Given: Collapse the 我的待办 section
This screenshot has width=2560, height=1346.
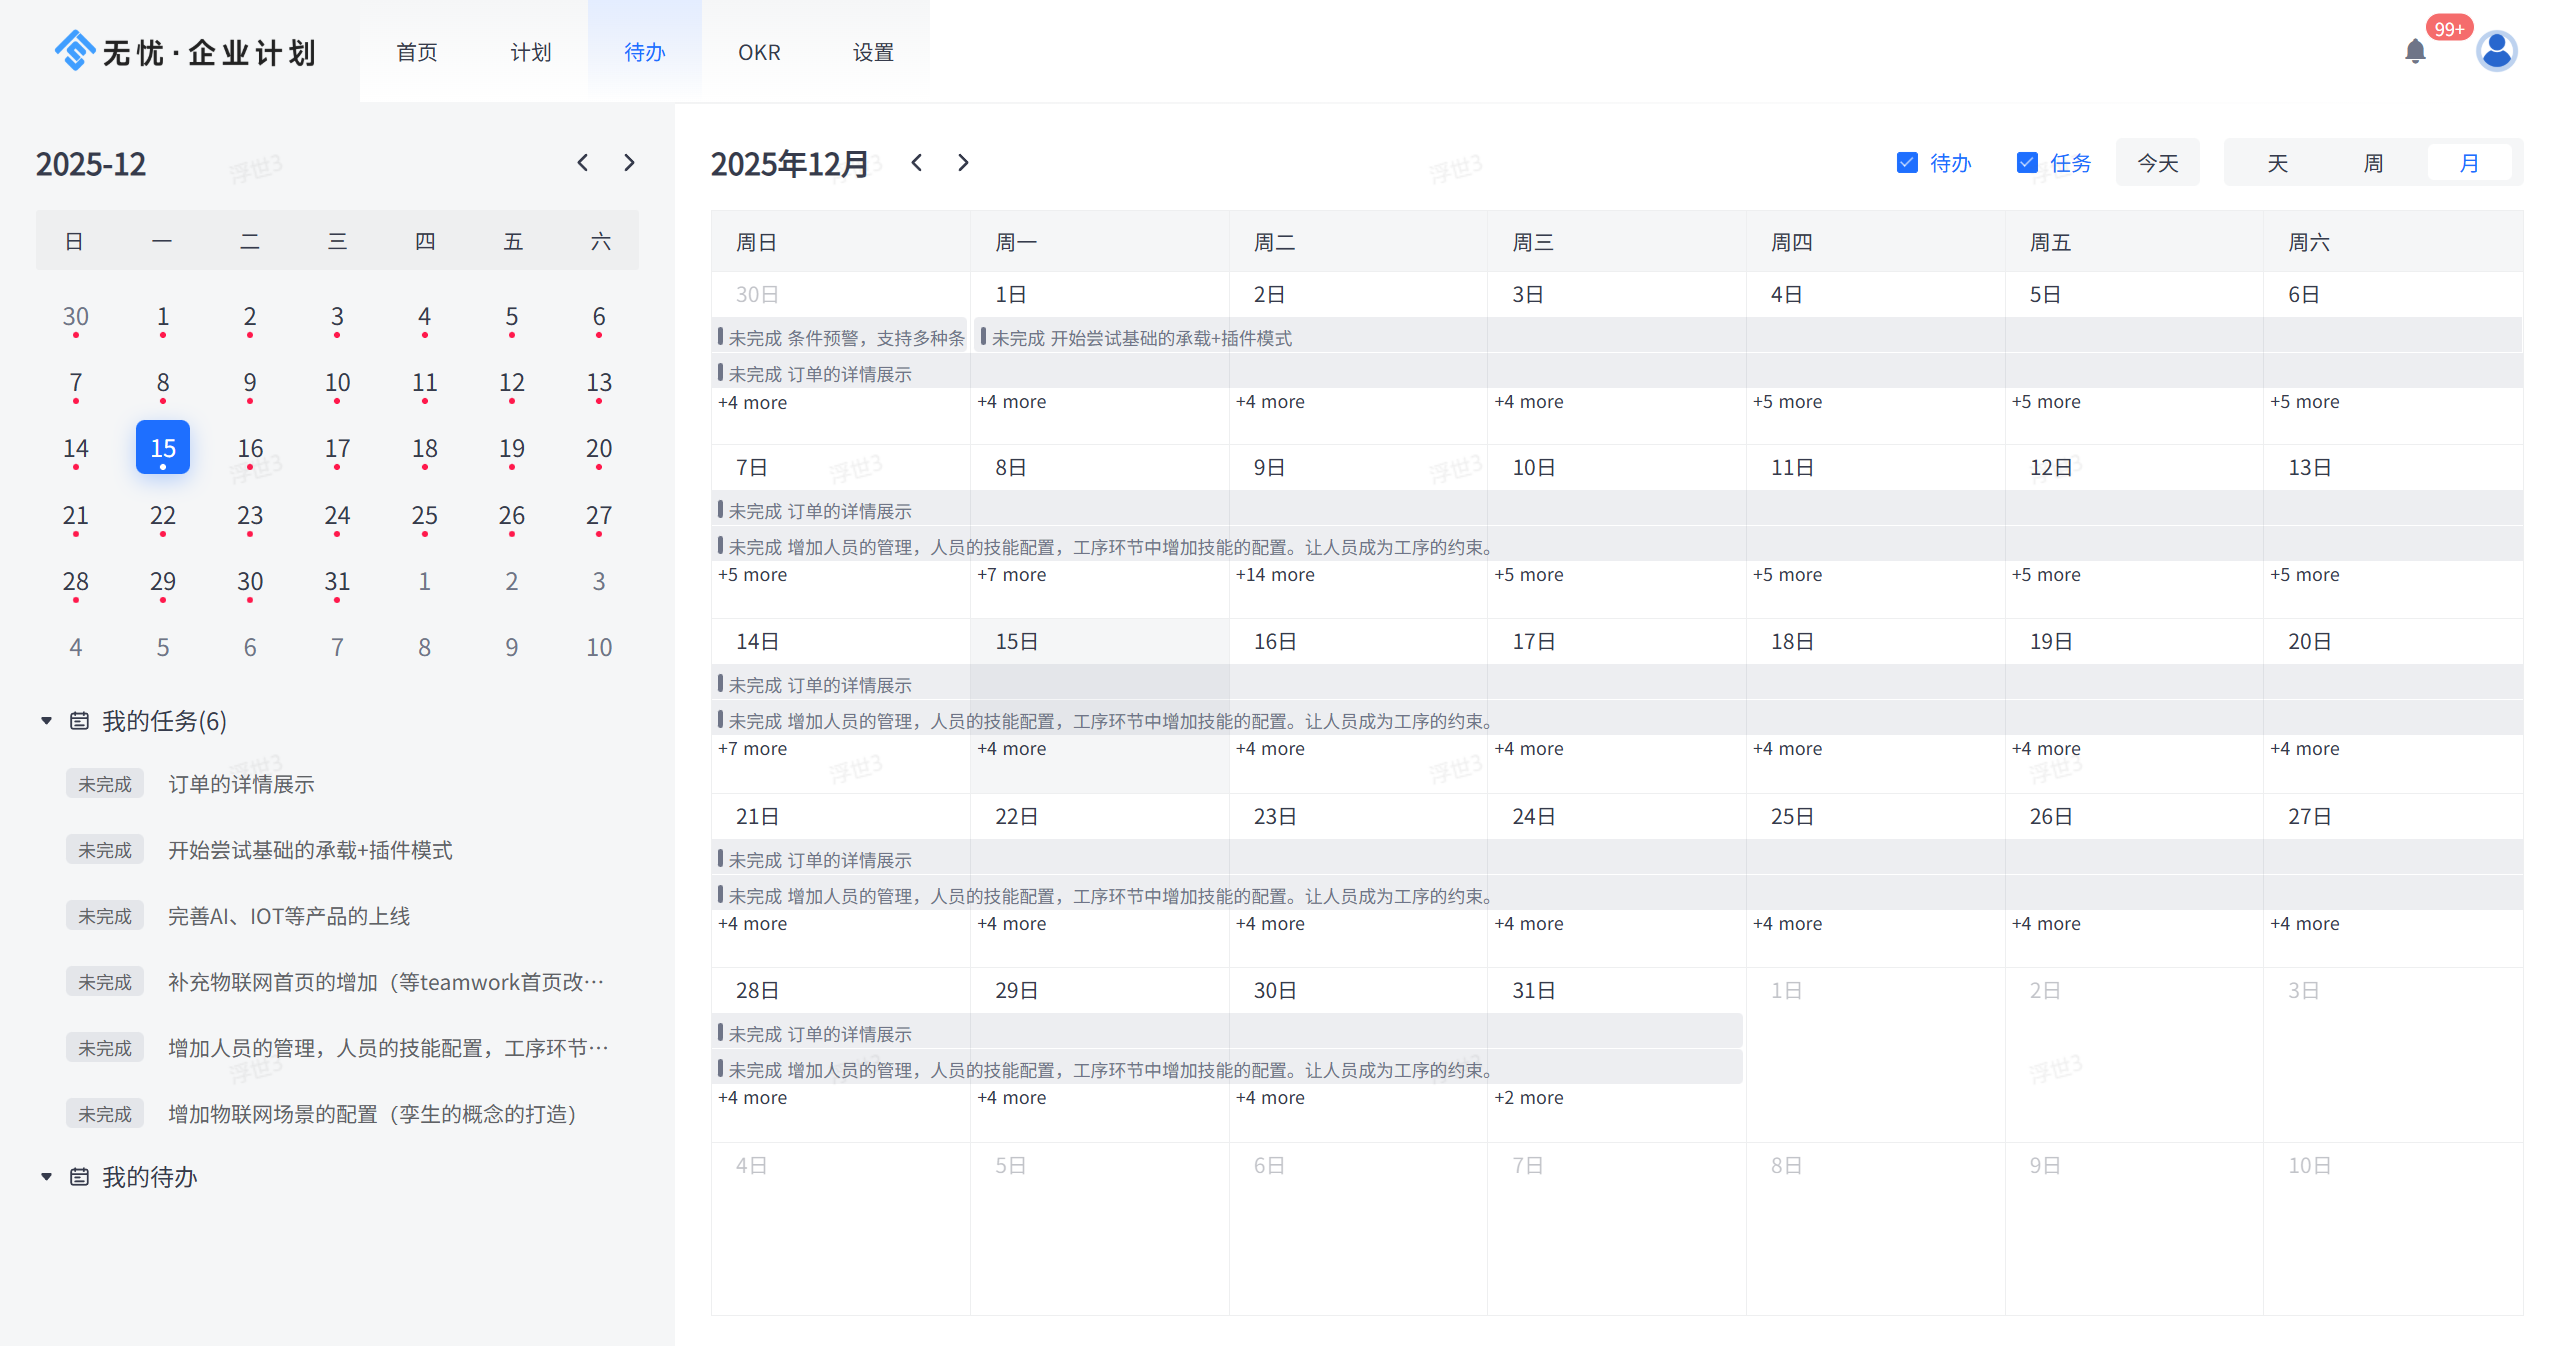Looking at the screenshot, I should click(46, 1177).
